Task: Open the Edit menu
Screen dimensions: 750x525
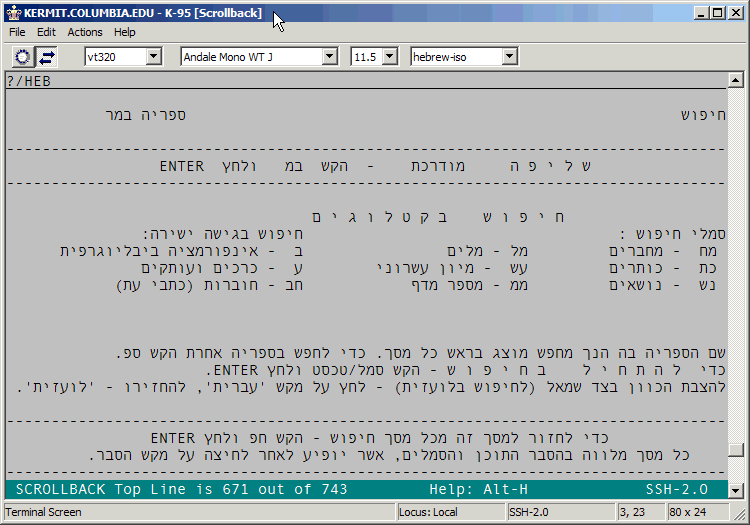Action: click(x=46, y=32)
